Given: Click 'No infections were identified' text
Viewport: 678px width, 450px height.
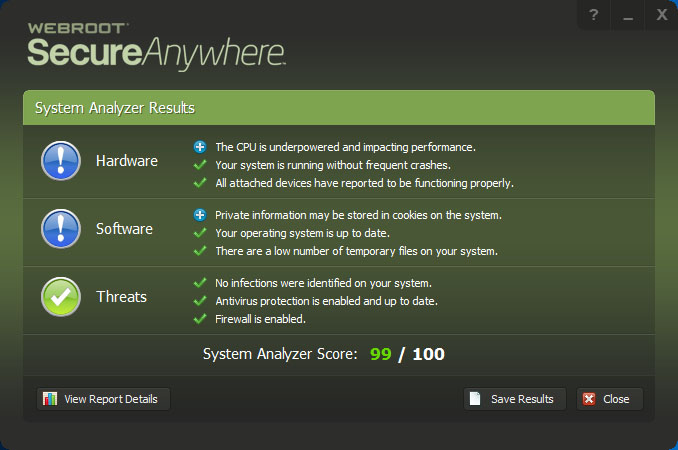Looking at the screenshot, I should [323, 283].
